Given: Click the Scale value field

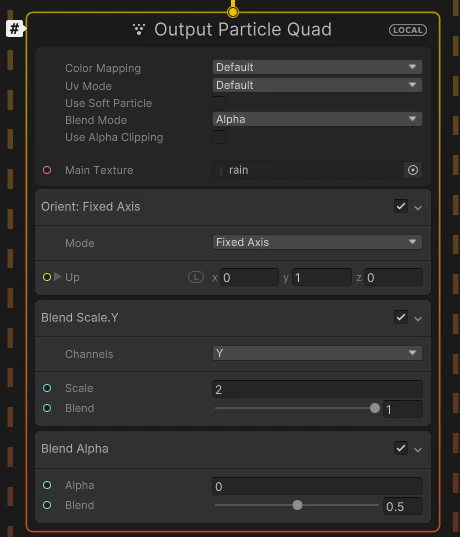Looking at the screenshot, I should pos(317,389).
